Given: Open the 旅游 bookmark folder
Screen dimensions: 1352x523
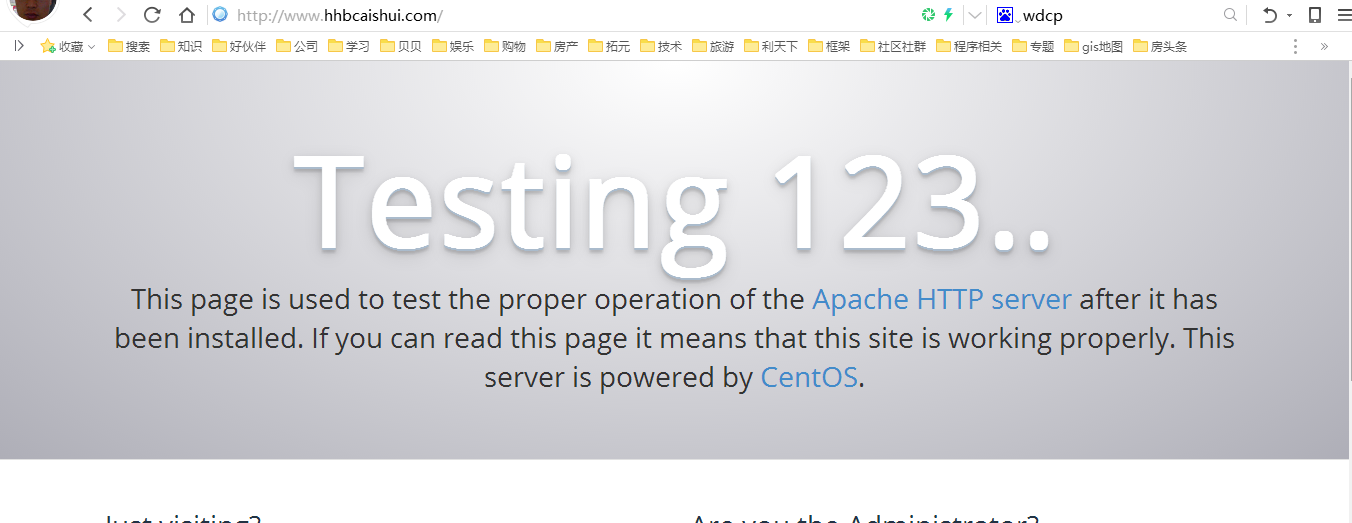Looking at the screenshot, I should coord(713,46).
